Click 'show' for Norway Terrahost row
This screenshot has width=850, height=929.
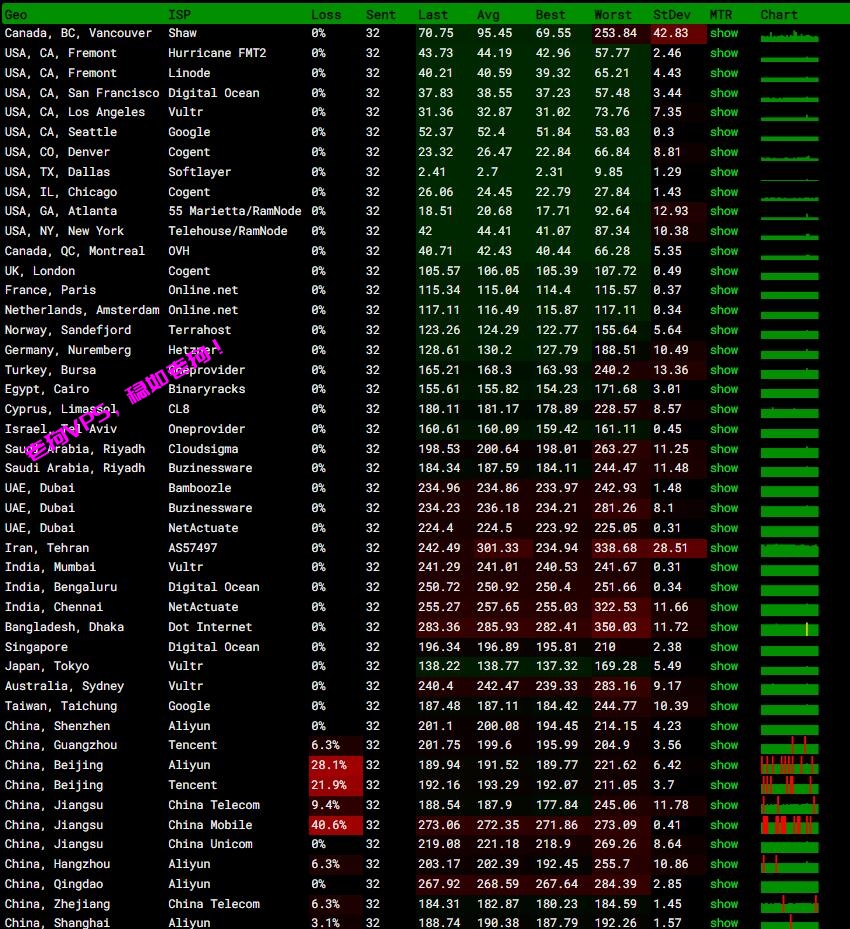point(724,330)
